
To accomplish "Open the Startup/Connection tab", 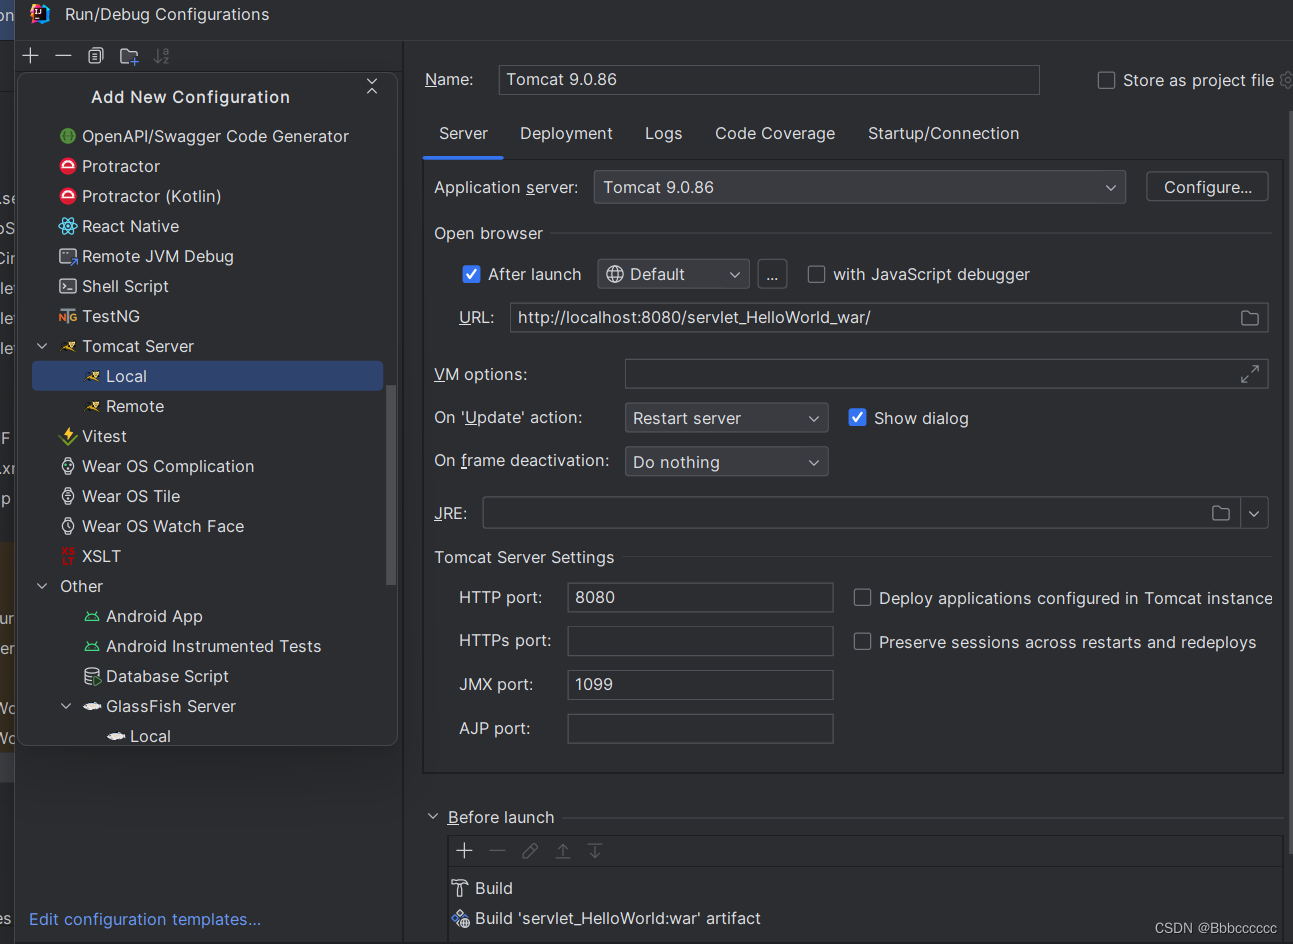I will [943, 134].
